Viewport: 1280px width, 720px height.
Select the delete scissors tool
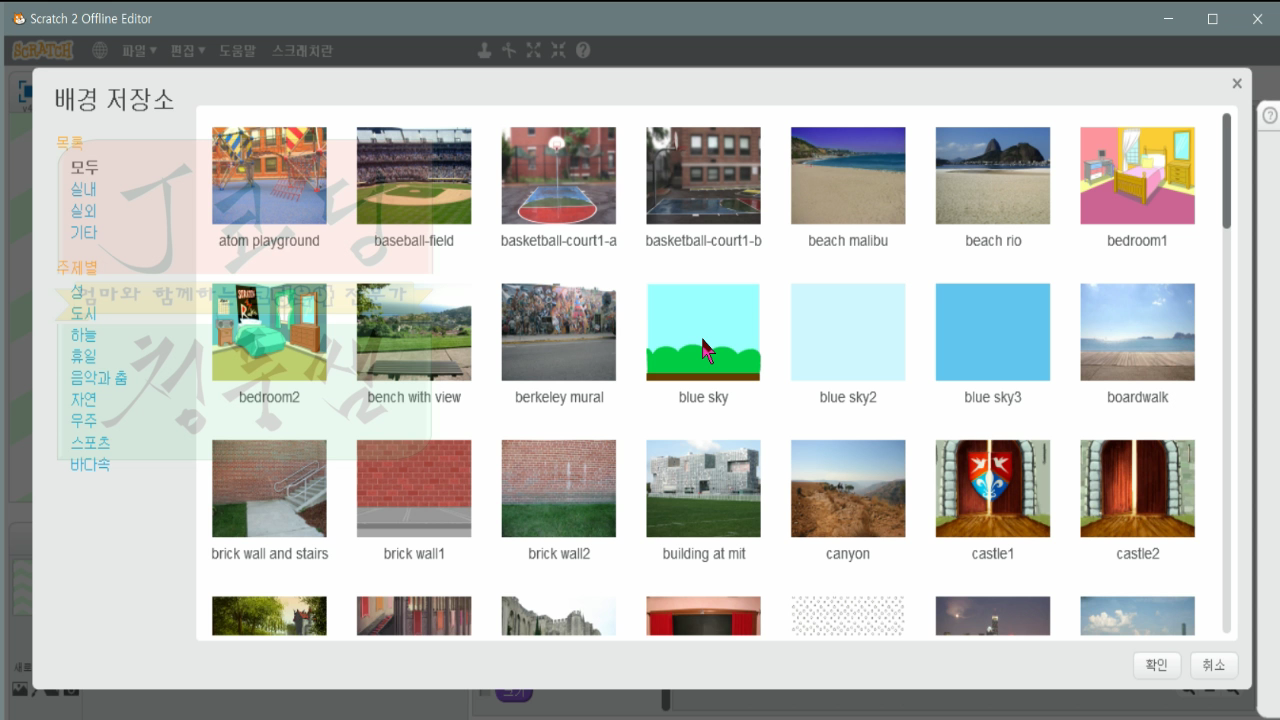tap(509, 50)
